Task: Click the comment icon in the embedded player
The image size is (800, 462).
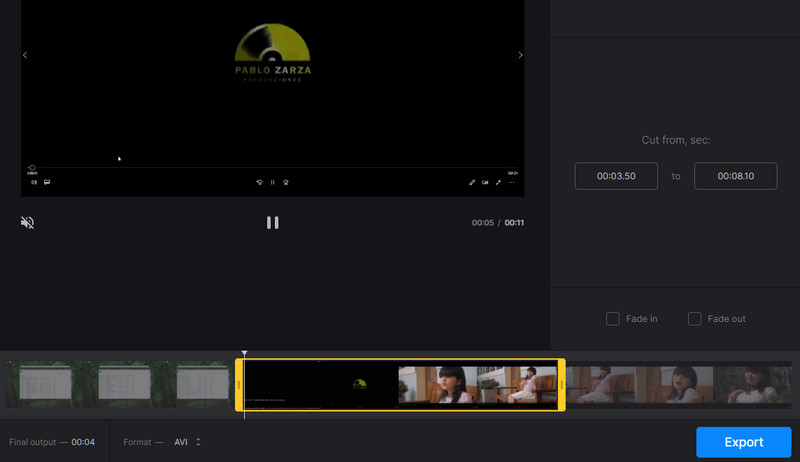Action: coord(47,183)
